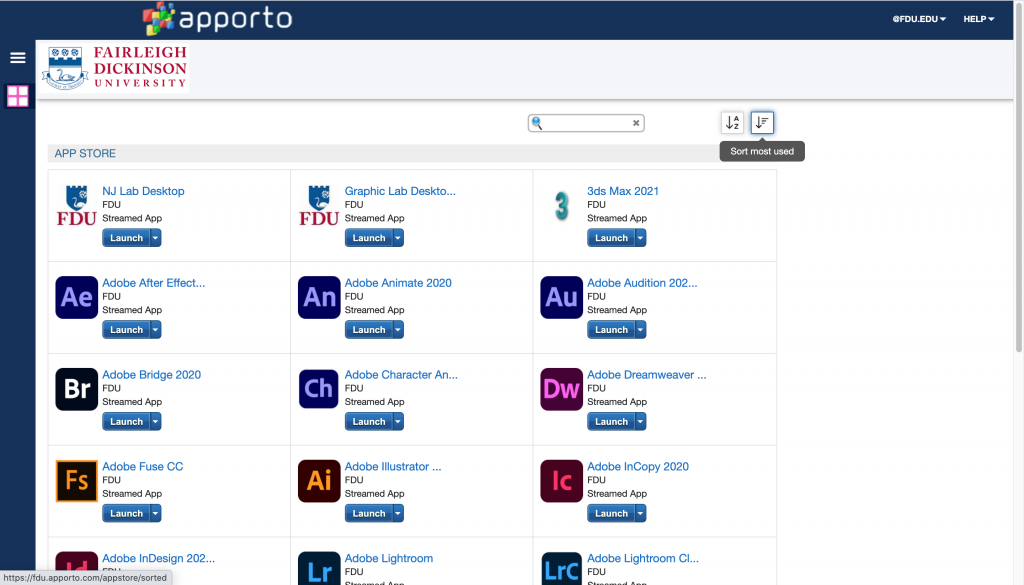Launch Adobe Dreamweaver

click(611, 422)
